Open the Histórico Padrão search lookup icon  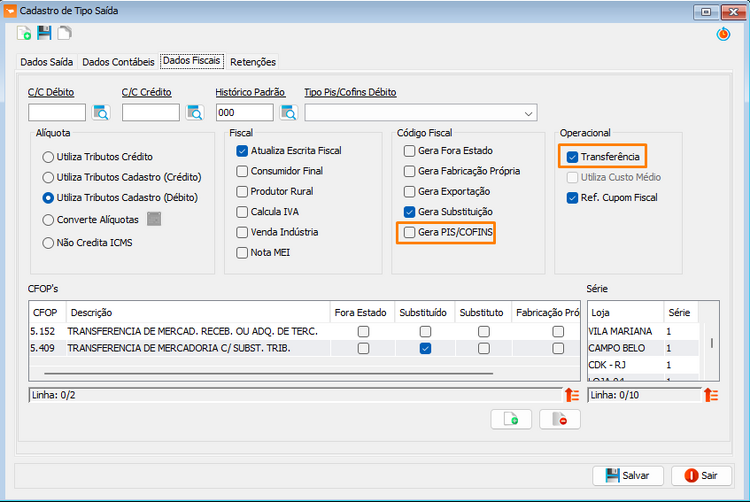pos(288,113)
